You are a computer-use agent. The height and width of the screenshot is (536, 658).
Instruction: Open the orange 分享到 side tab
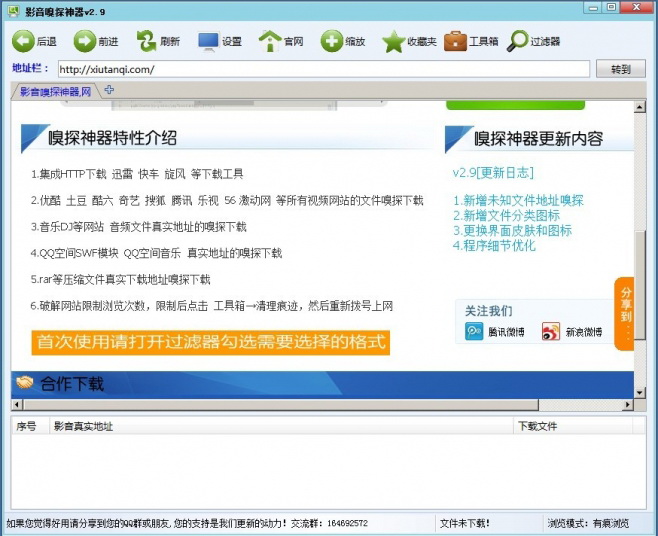pos(624,313)
